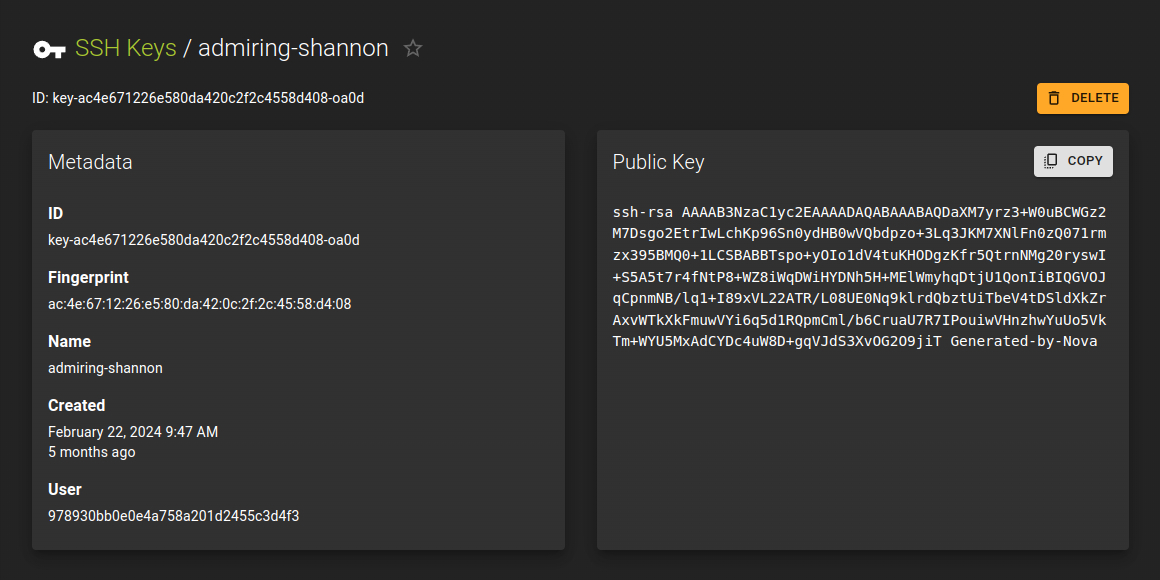This screenshot has width=1160, height=580.
Task: Star admiring-shannon as favorite
Action: (413, 49)
